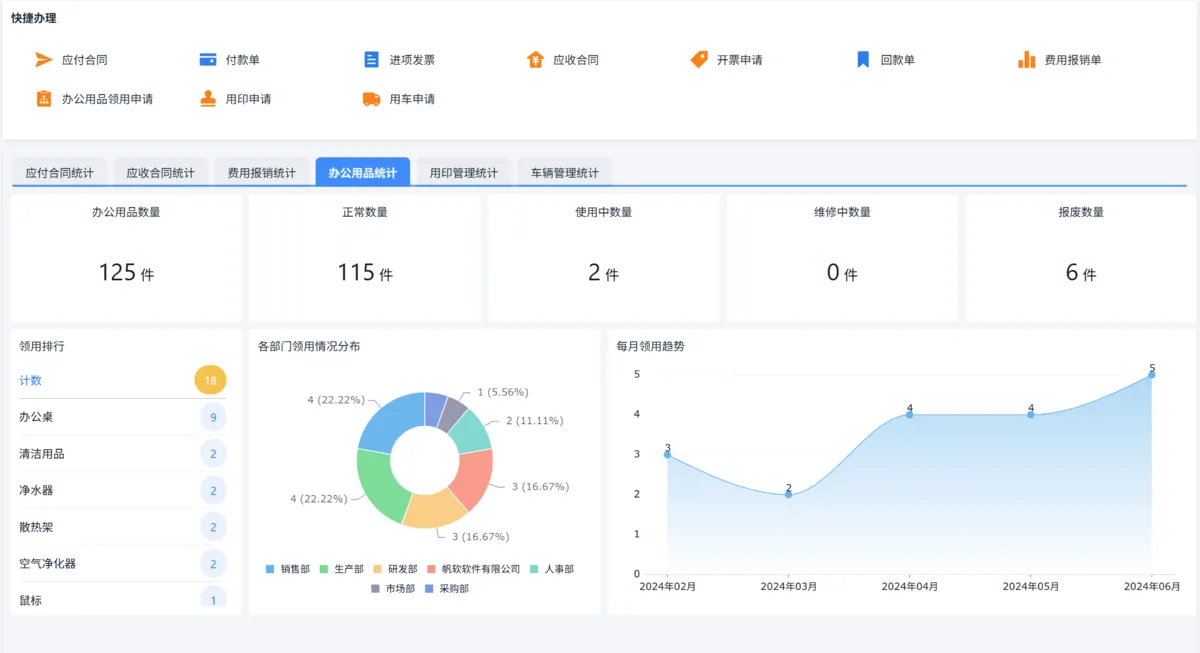This screenshot has width=1200, height=653.
Task: Click the 进项发票 document icon
Action: [x=371, y=60]
